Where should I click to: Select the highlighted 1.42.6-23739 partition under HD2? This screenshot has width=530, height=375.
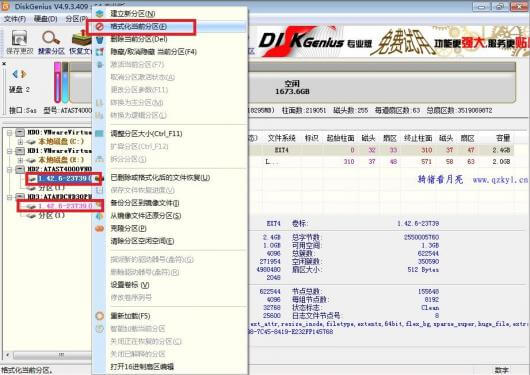pyautogui.click(x=64, y=179)
